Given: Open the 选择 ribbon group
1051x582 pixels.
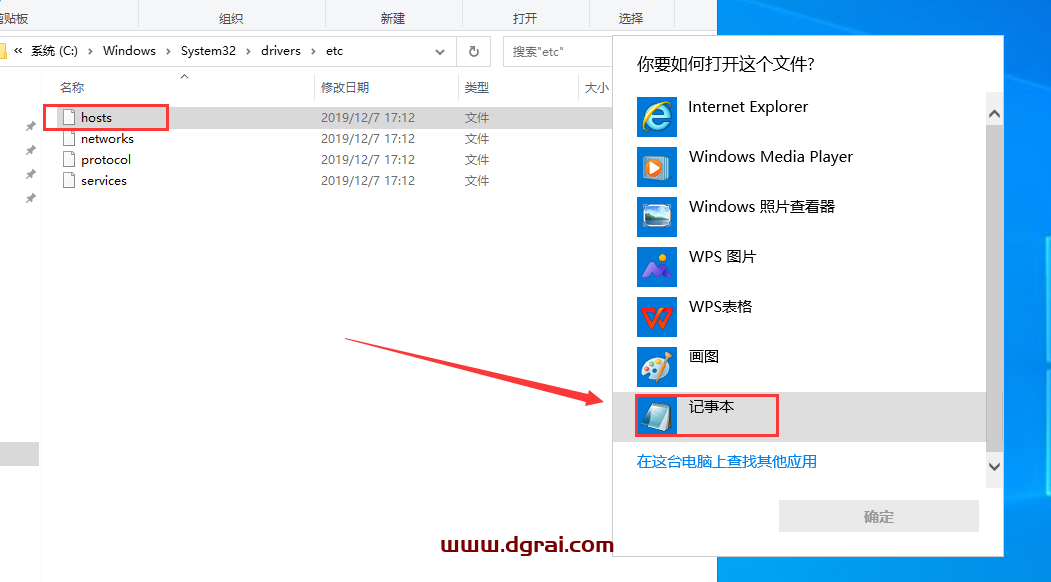Looking at the screenshot, I should 631,19.
